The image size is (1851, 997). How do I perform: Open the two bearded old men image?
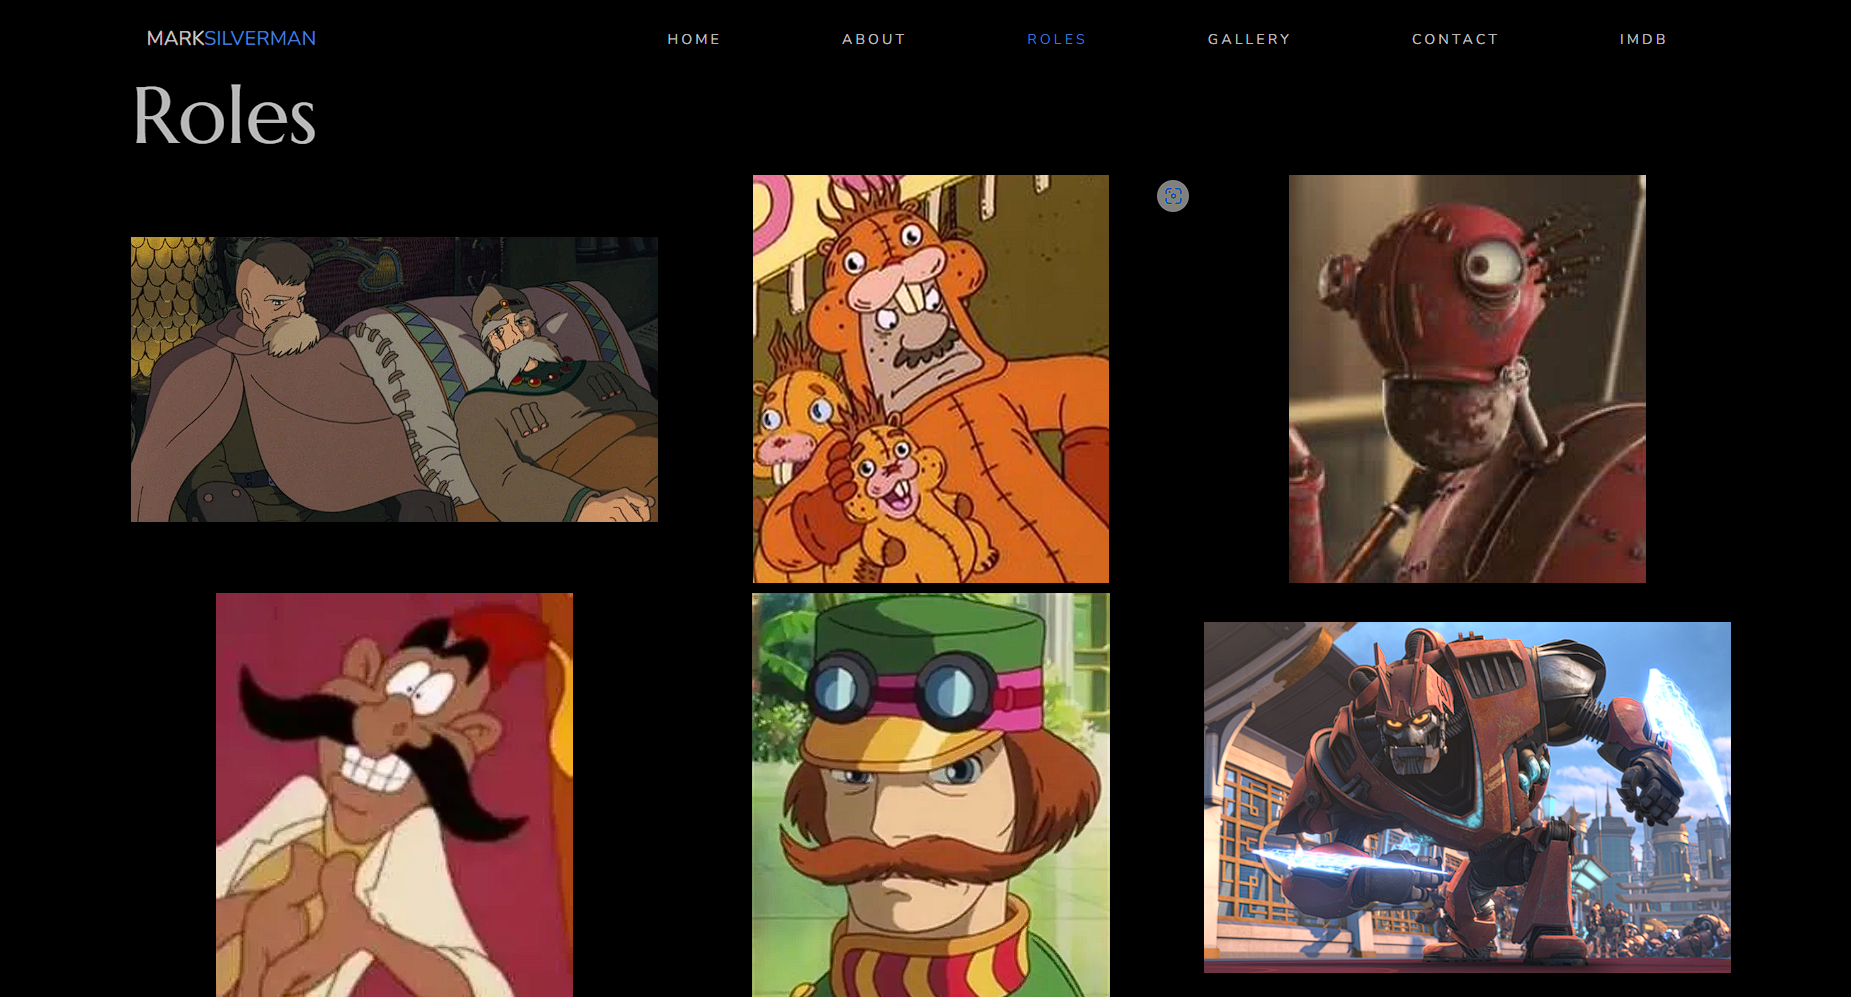point(394,379)
